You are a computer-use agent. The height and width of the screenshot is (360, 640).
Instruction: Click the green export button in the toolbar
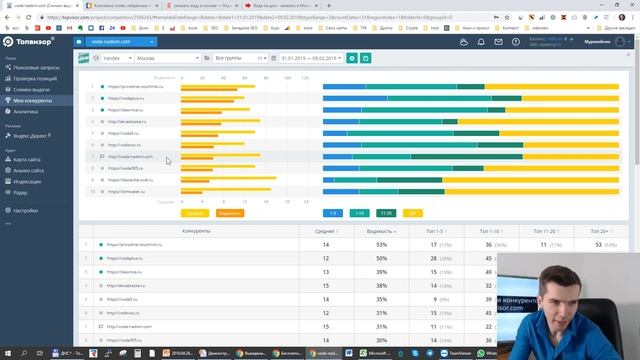[366, 58]
